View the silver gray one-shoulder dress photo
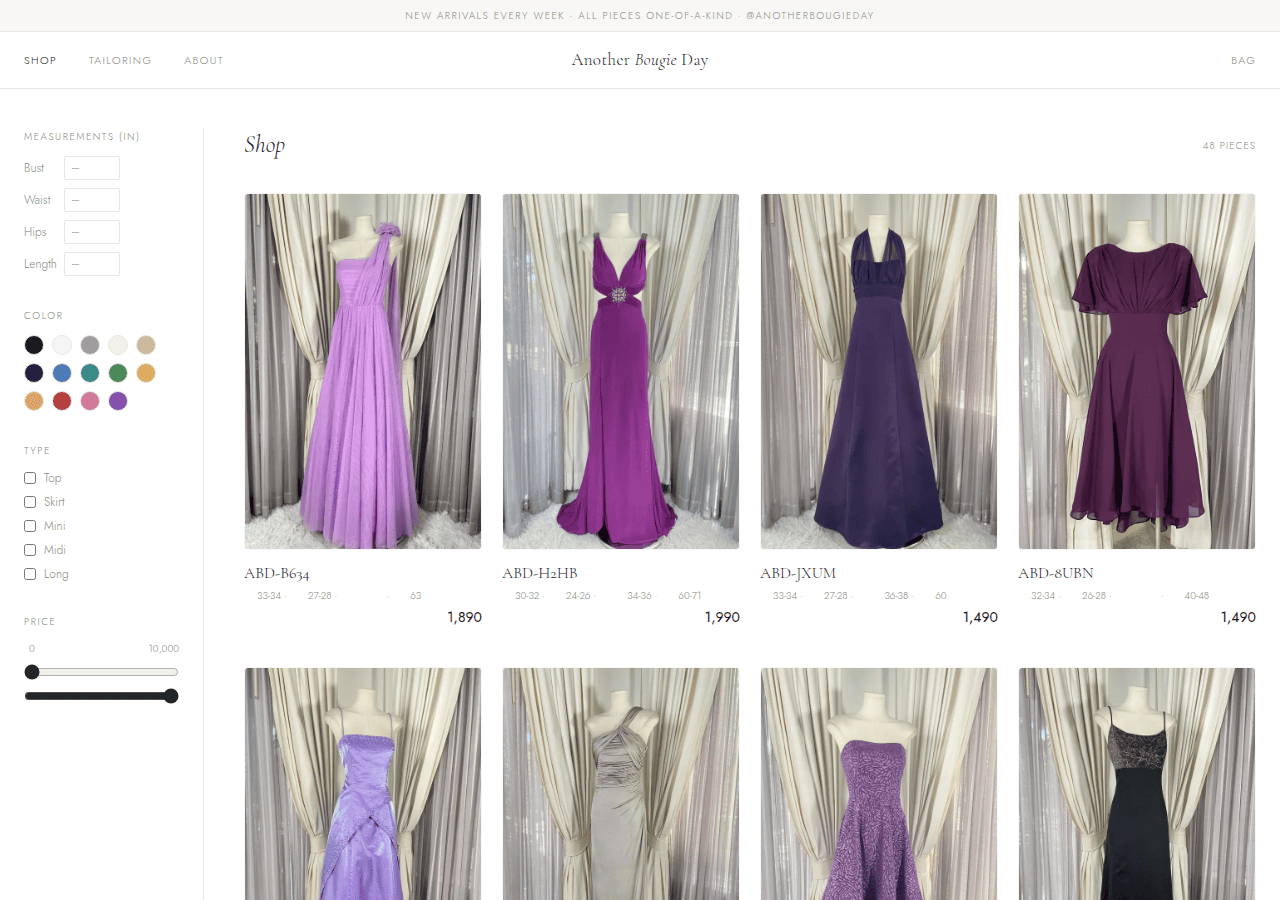This screenshot has width=1280, height=900. click(x=621, y=784)
